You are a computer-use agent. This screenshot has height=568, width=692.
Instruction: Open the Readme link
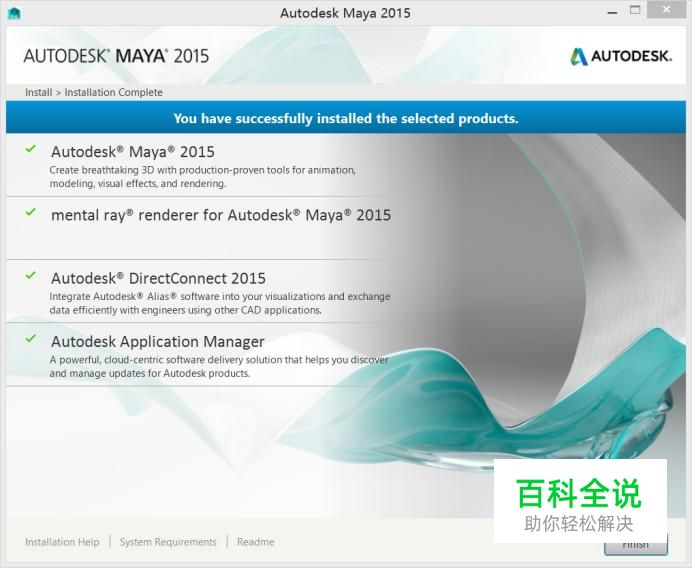(x=256, y=542)
